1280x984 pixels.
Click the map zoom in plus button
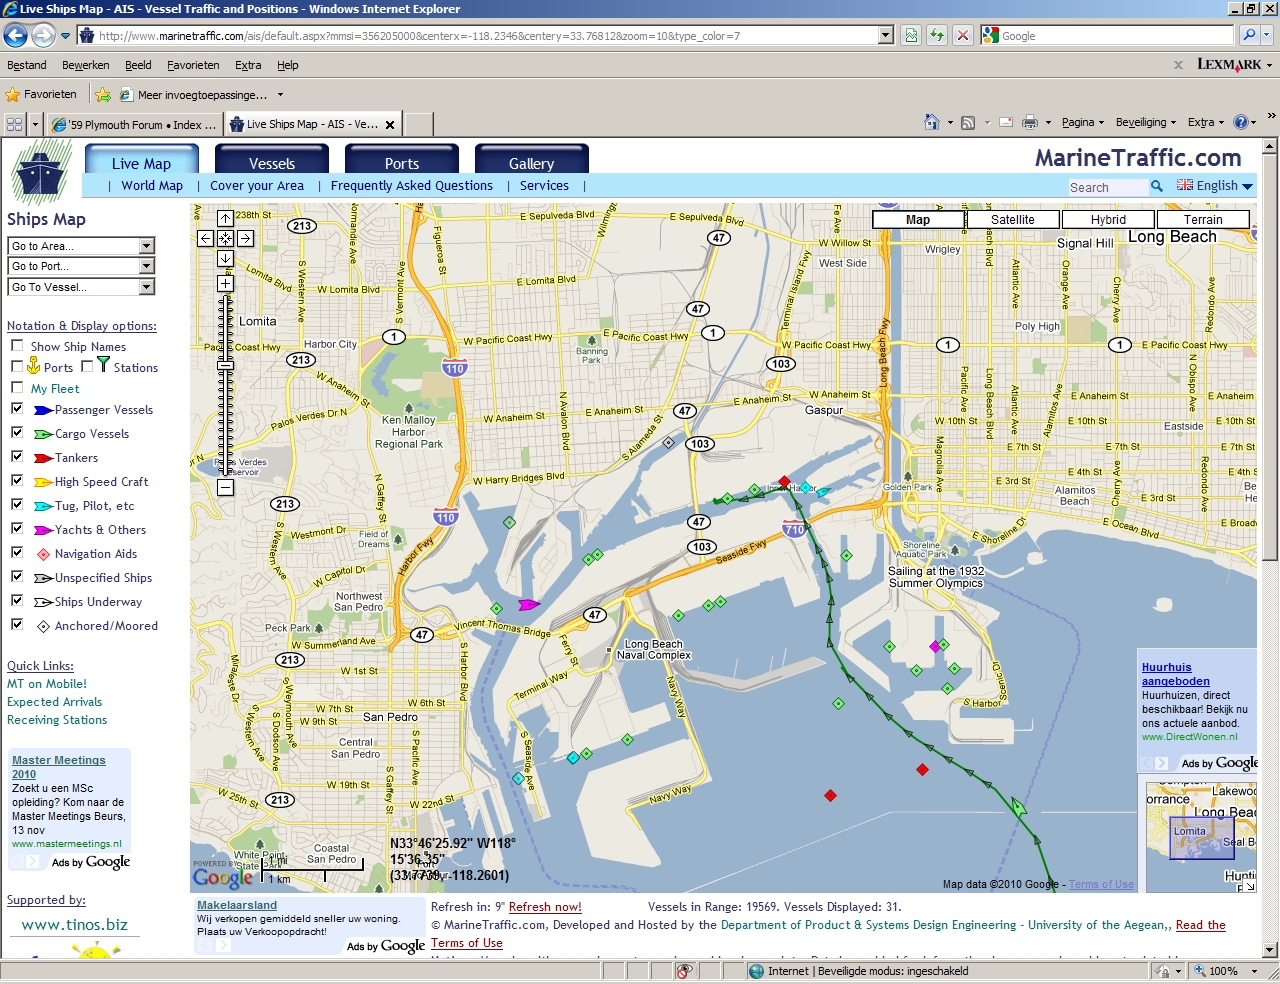tap(225, 283)
